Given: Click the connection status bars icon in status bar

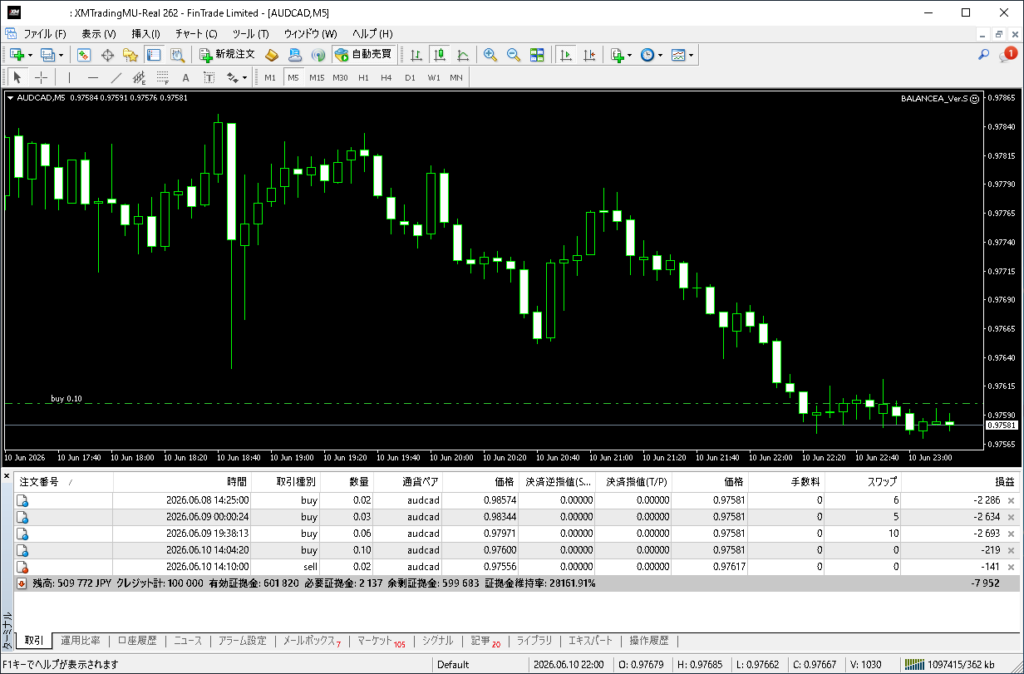Looking at the screenshot, I should point(914,665).
